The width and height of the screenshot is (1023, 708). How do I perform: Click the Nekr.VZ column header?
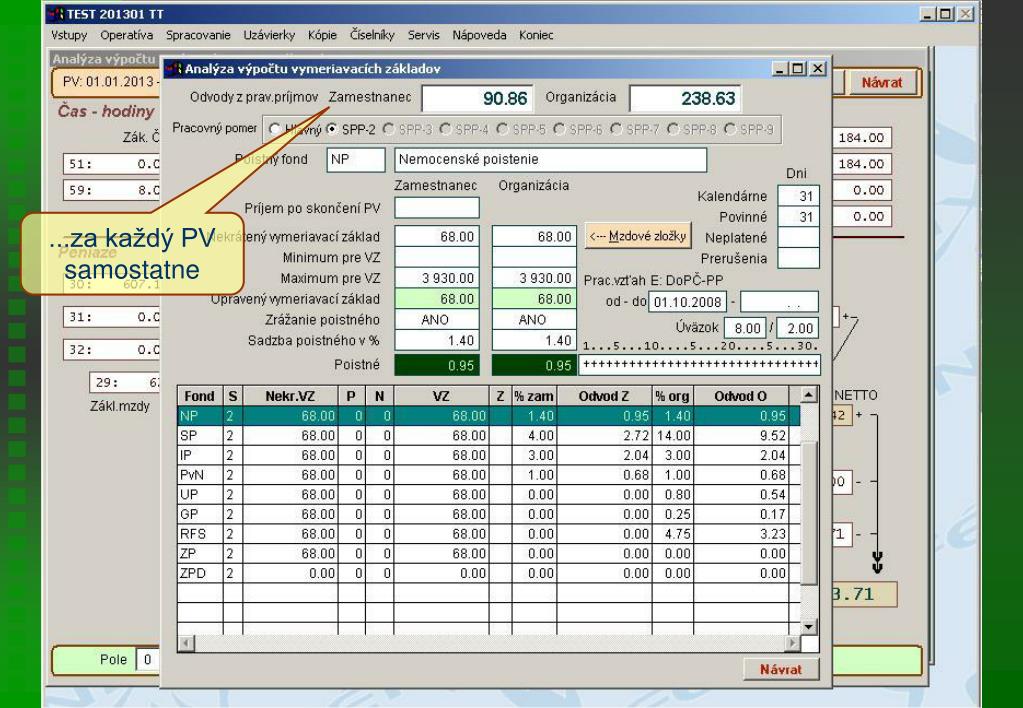290,395
